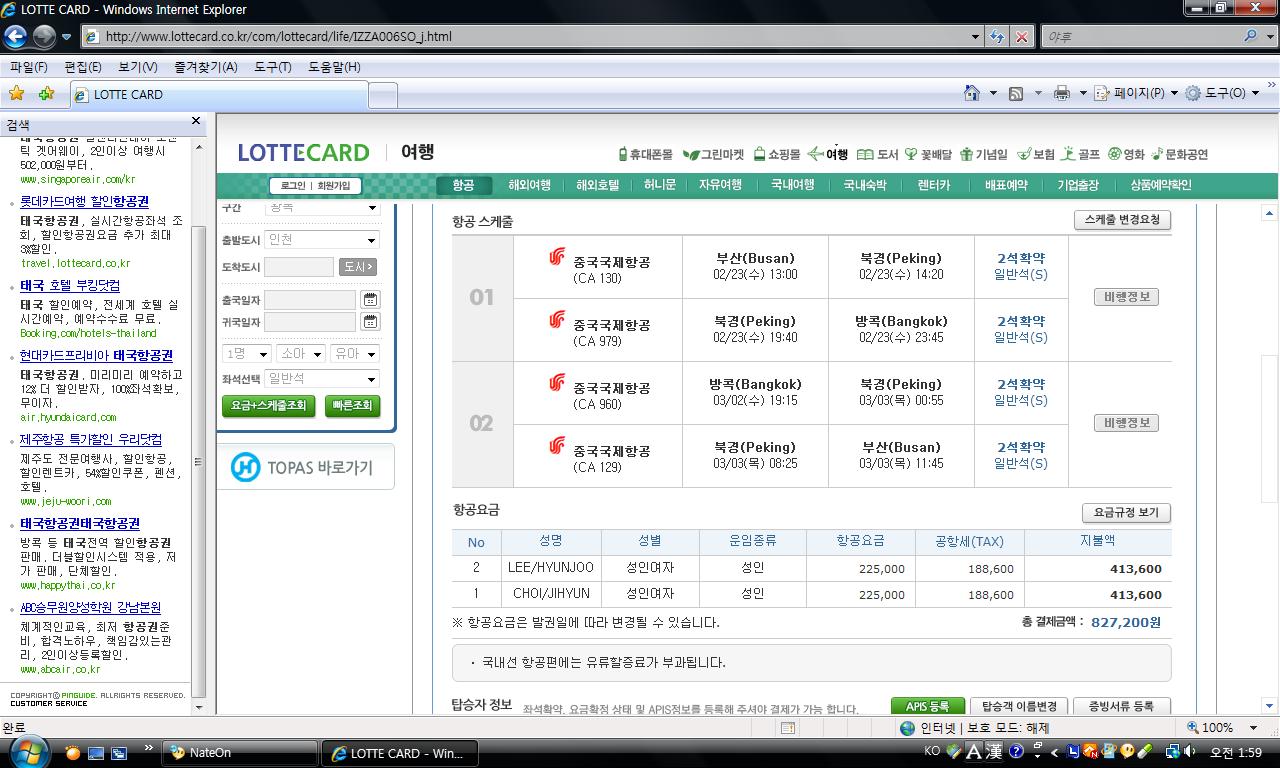1280x768 pixels.
Task: Click the Print icon in the command bar
Action: (1061, 93)
